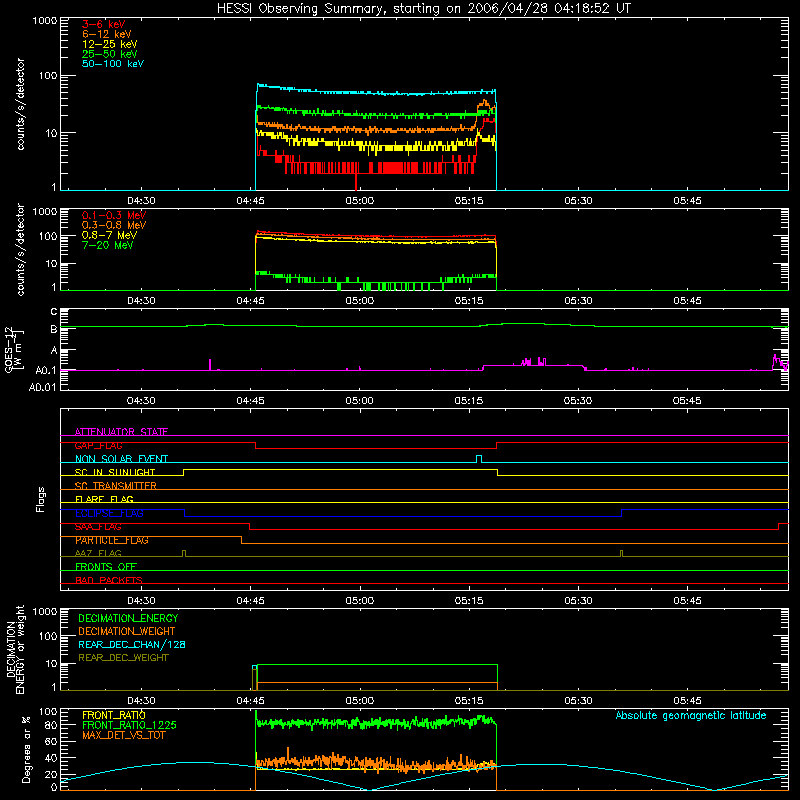Click the first AAZ_FLAG pulse before 04:45

[x=184, y=553]
